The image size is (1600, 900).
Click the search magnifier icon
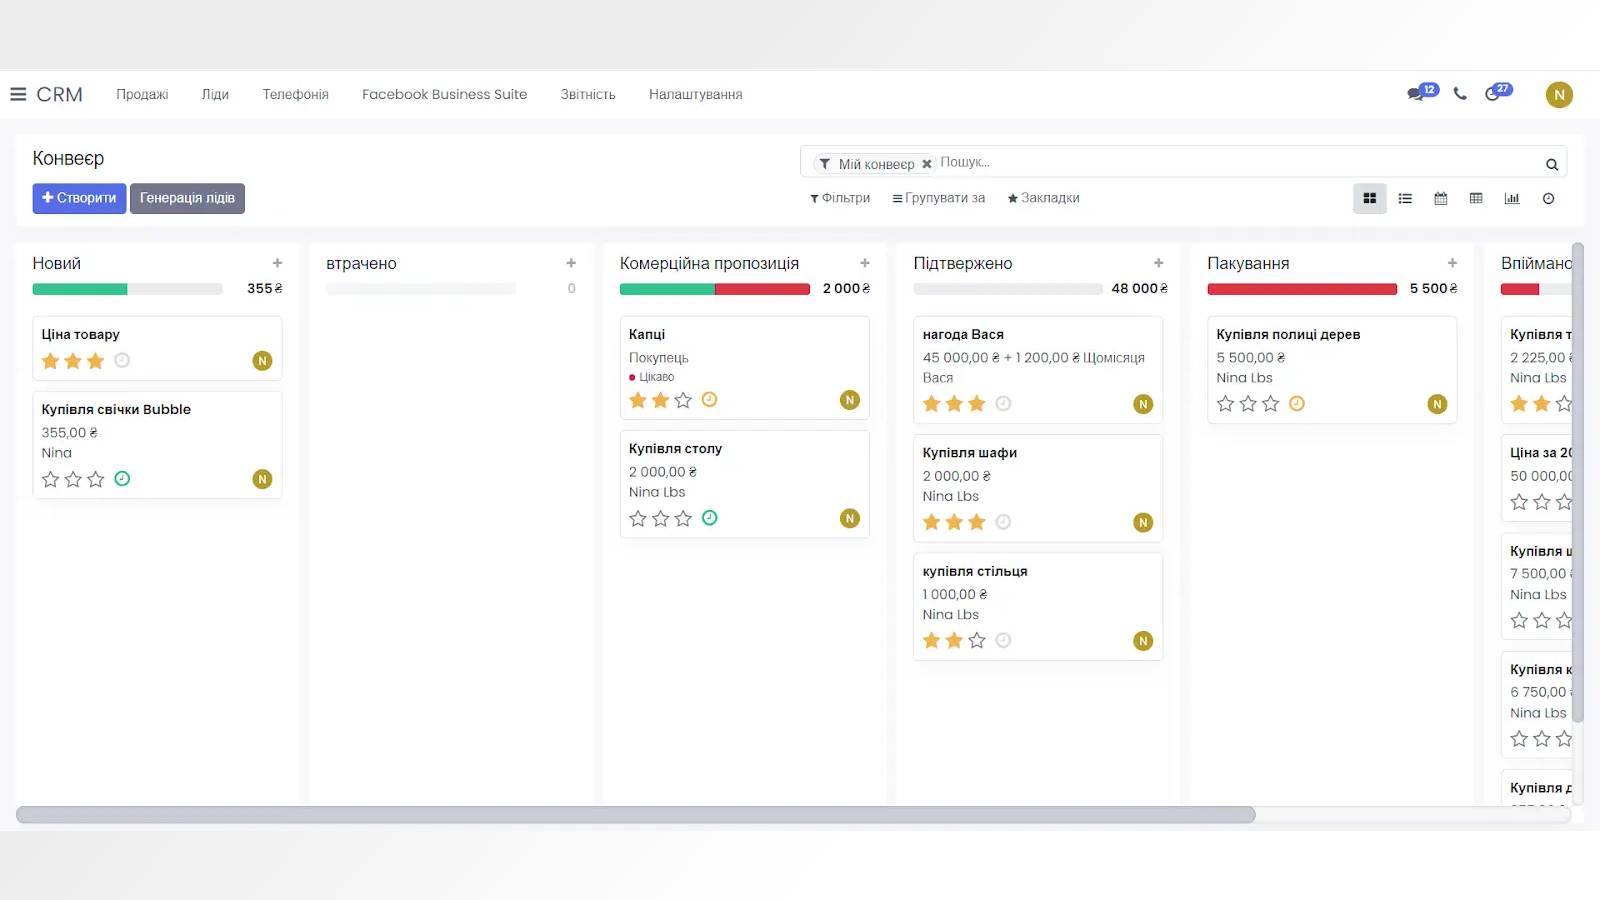click(x=1552, y=165)
